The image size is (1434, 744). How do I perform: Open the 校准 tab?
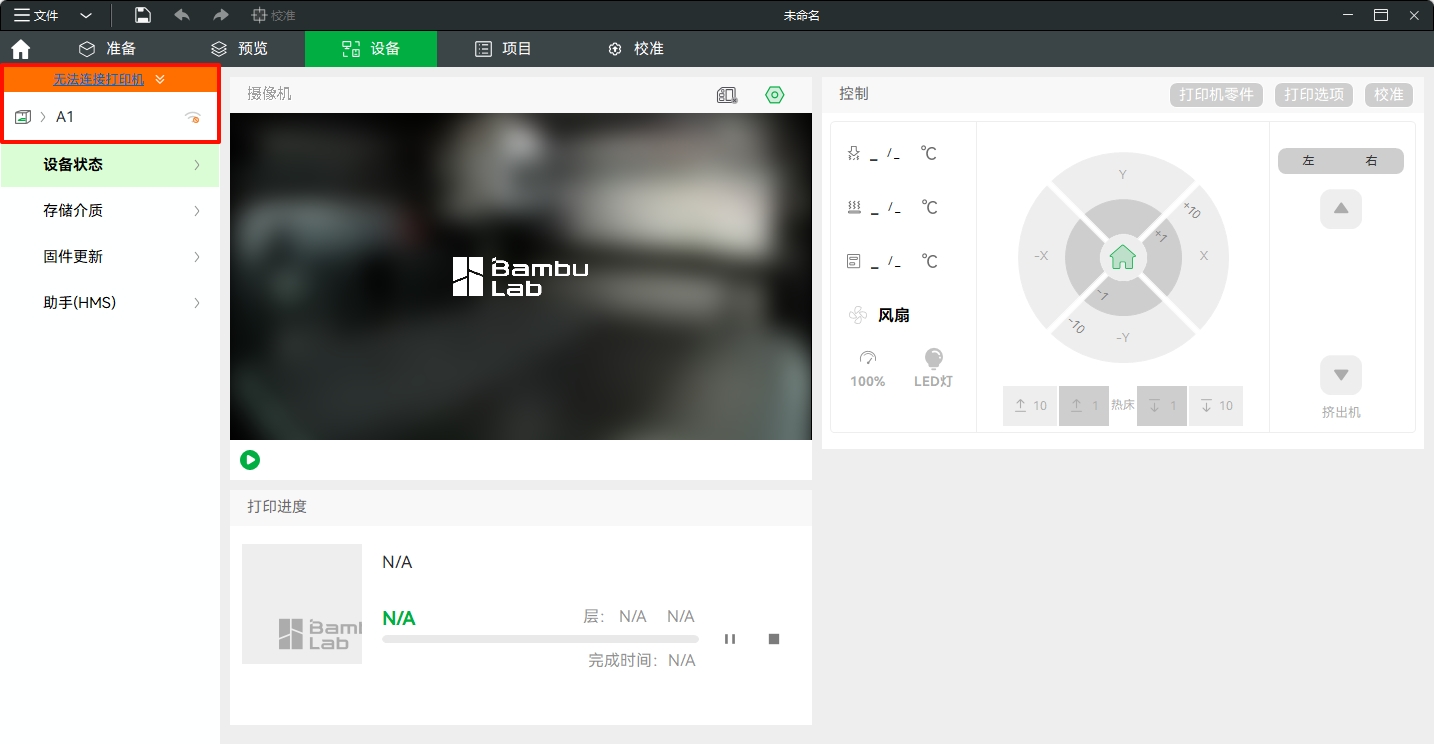[x=635, y=49]
